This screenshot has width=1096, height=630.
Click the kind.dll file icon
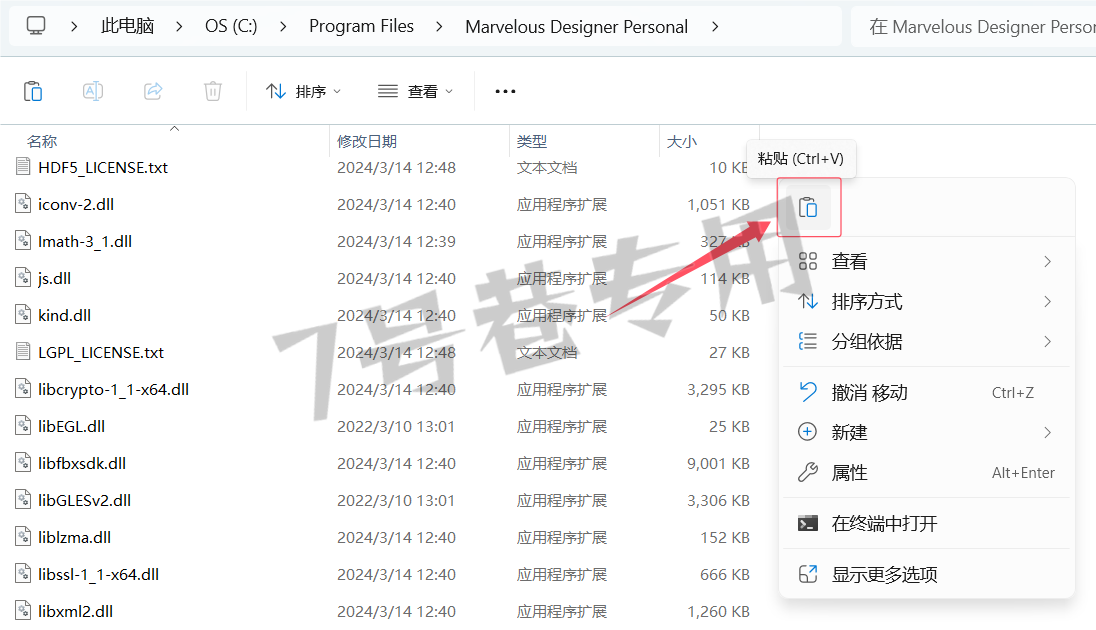coord(23,315)
